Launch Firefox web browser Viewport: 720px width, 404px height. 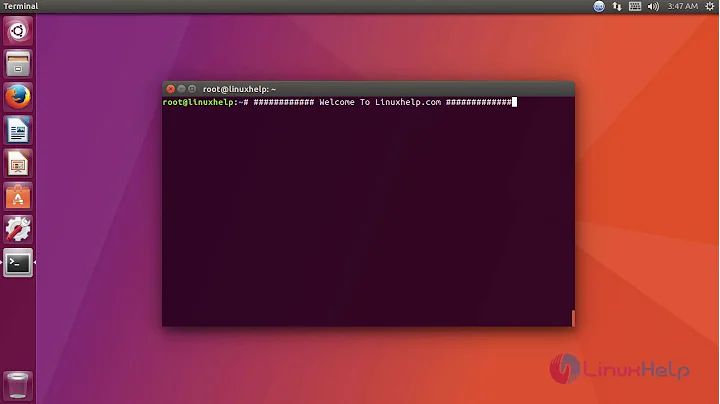coord(18,97)
